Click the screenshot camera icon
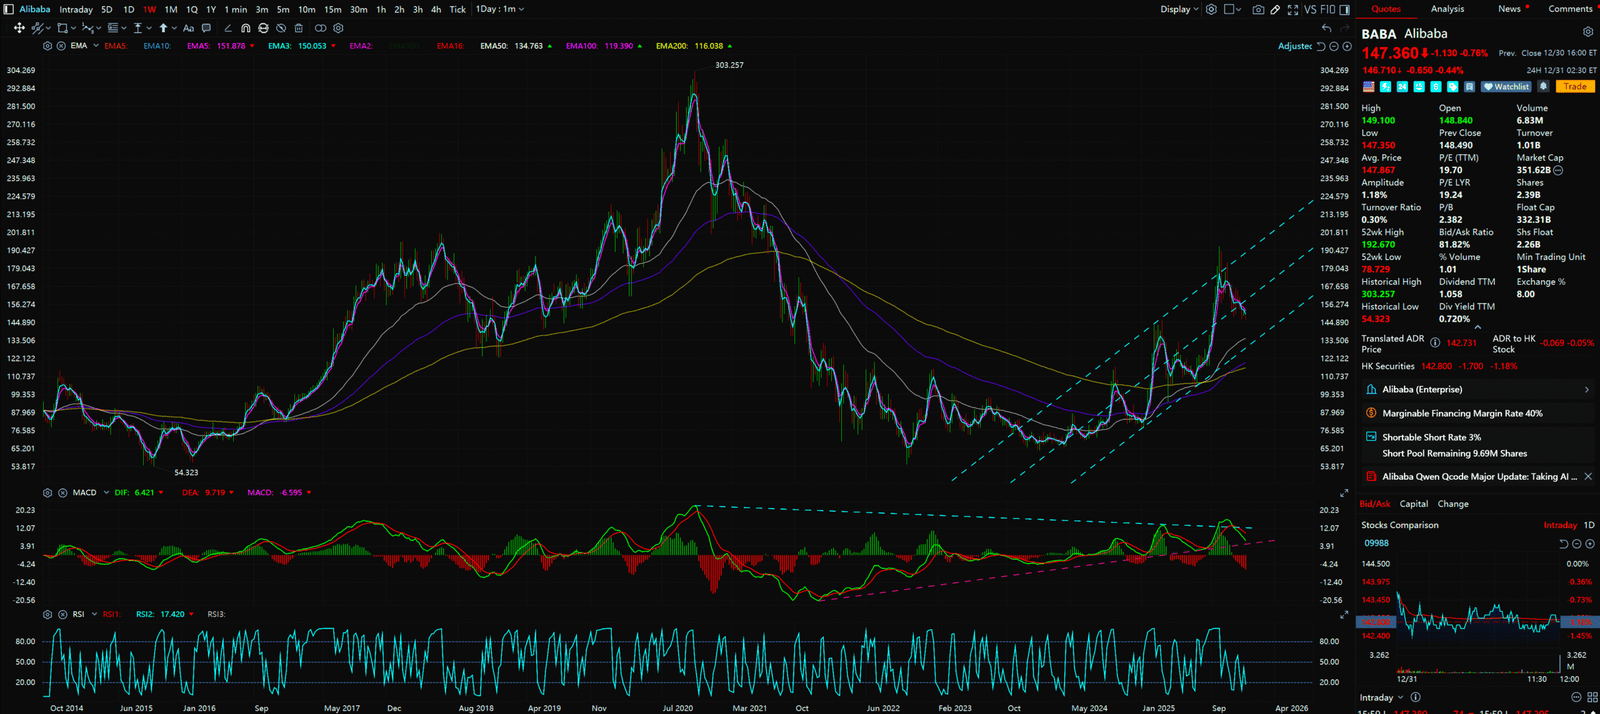The height and width of the screenshot is (714, 1600). (1258, 9)
